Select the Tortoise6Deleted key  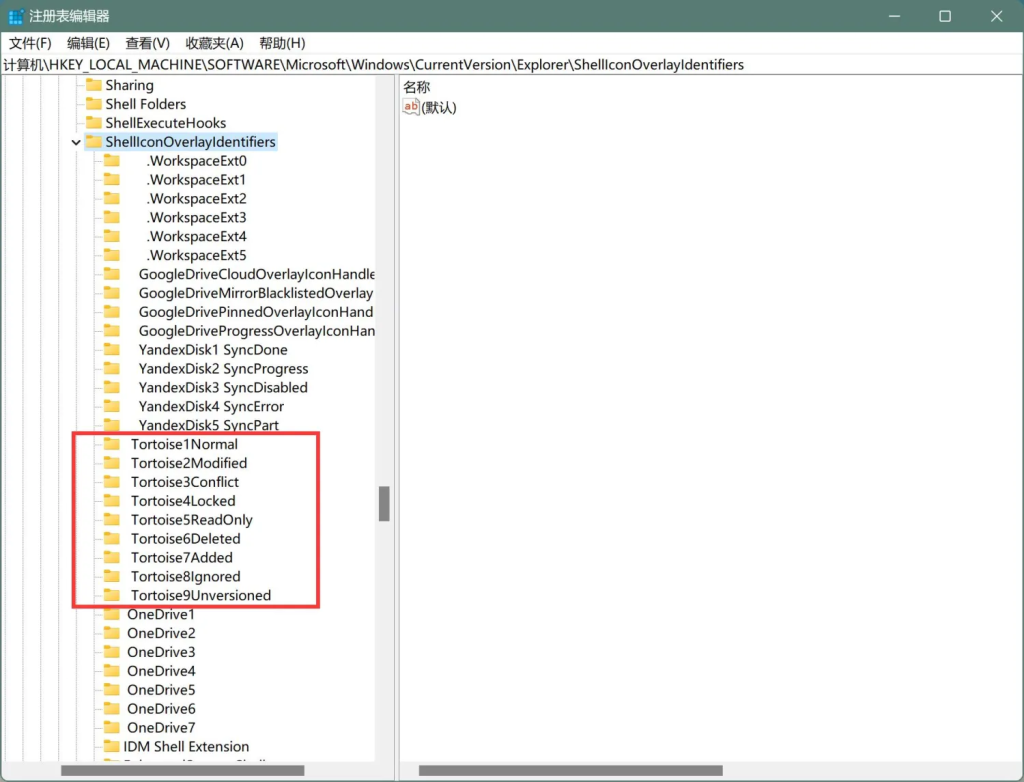185,539
